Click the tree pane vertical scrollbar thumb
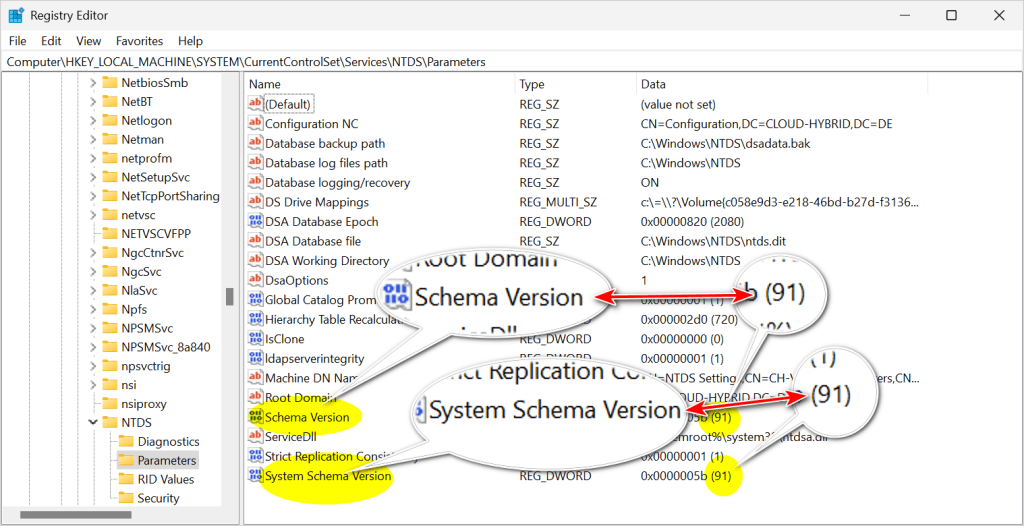 229,297
